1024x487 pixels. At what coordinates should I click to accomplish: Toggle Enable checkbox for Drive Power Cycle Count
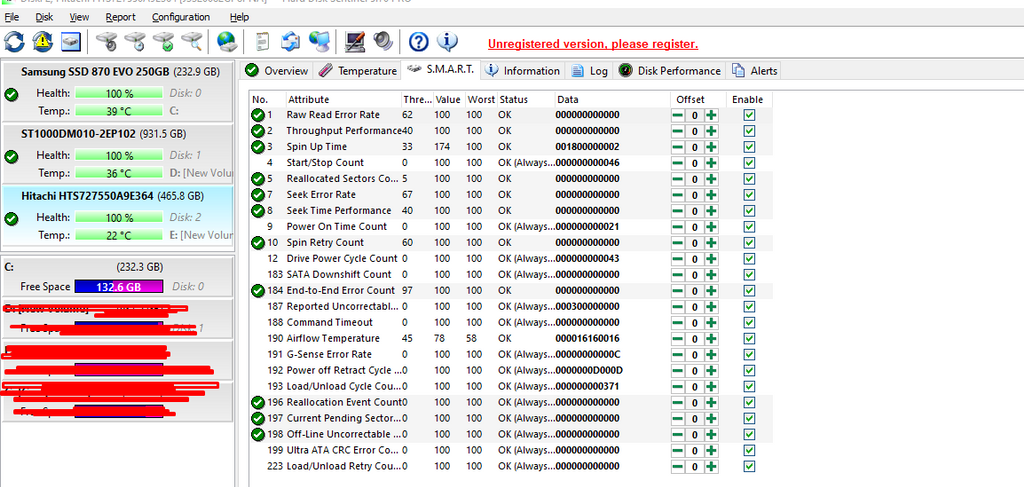tap(749, 259)
